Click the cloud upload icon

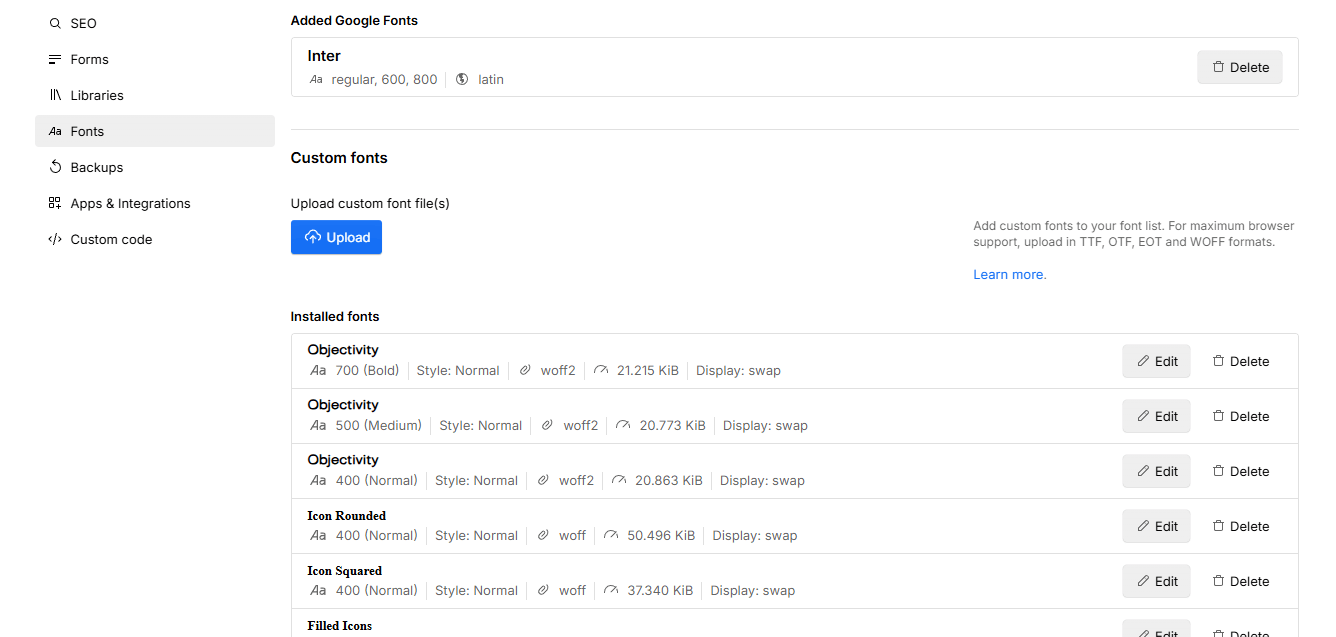tap(313, 237)
